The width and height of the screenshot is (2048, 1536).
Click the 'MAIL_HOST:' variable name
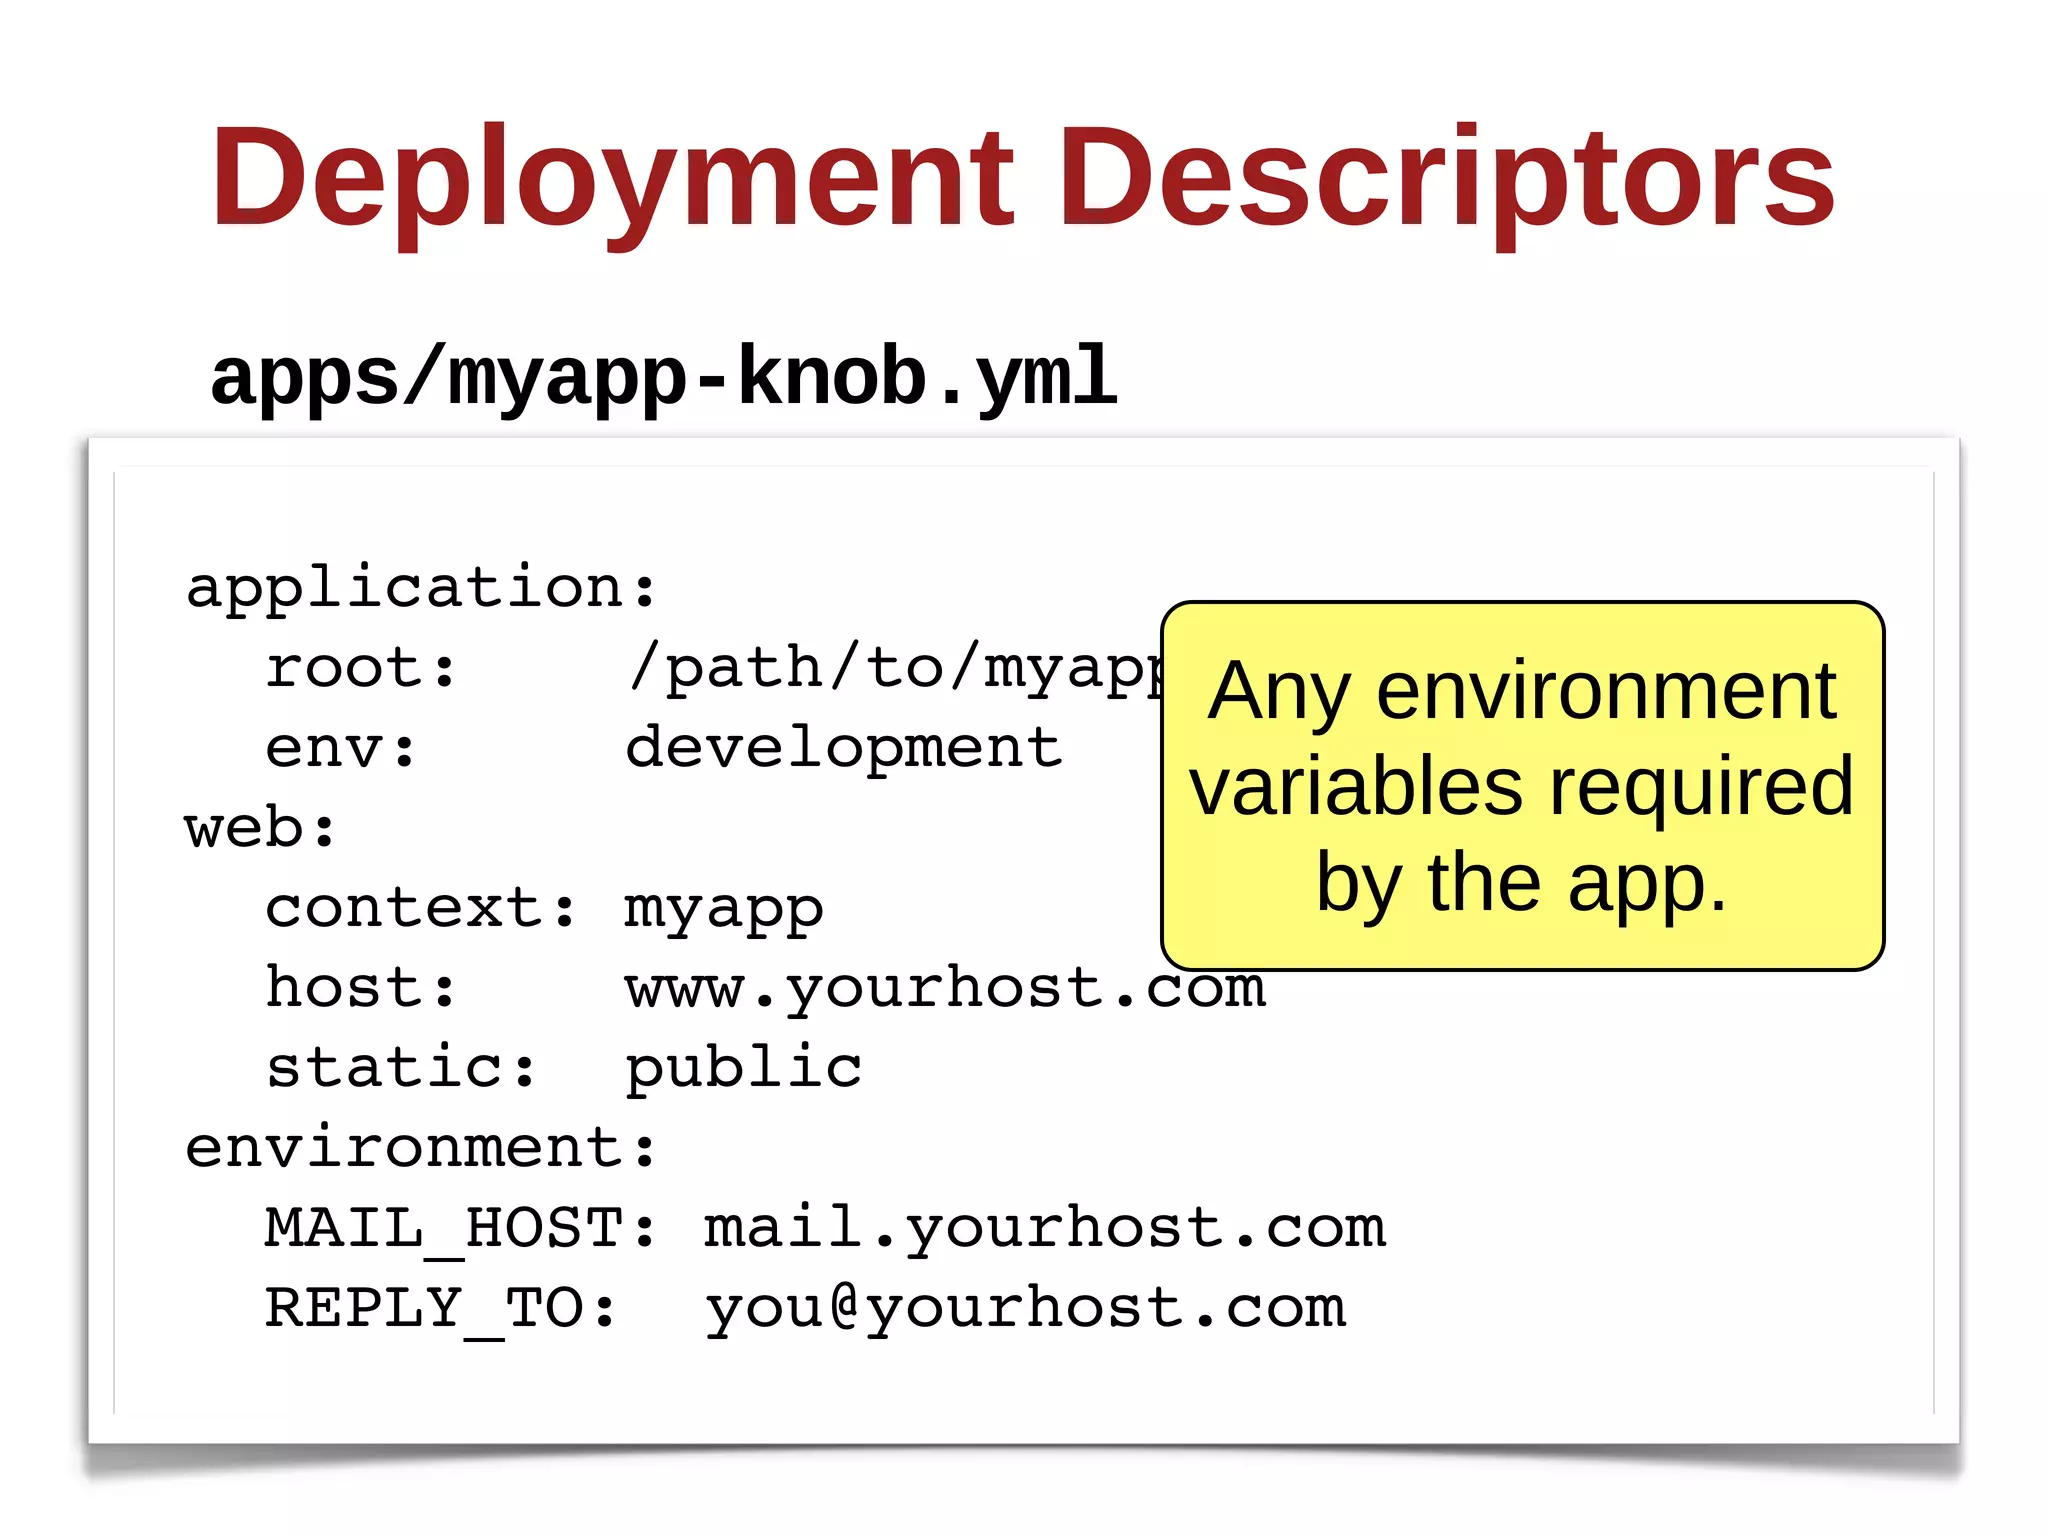[x=461, y=1230]
